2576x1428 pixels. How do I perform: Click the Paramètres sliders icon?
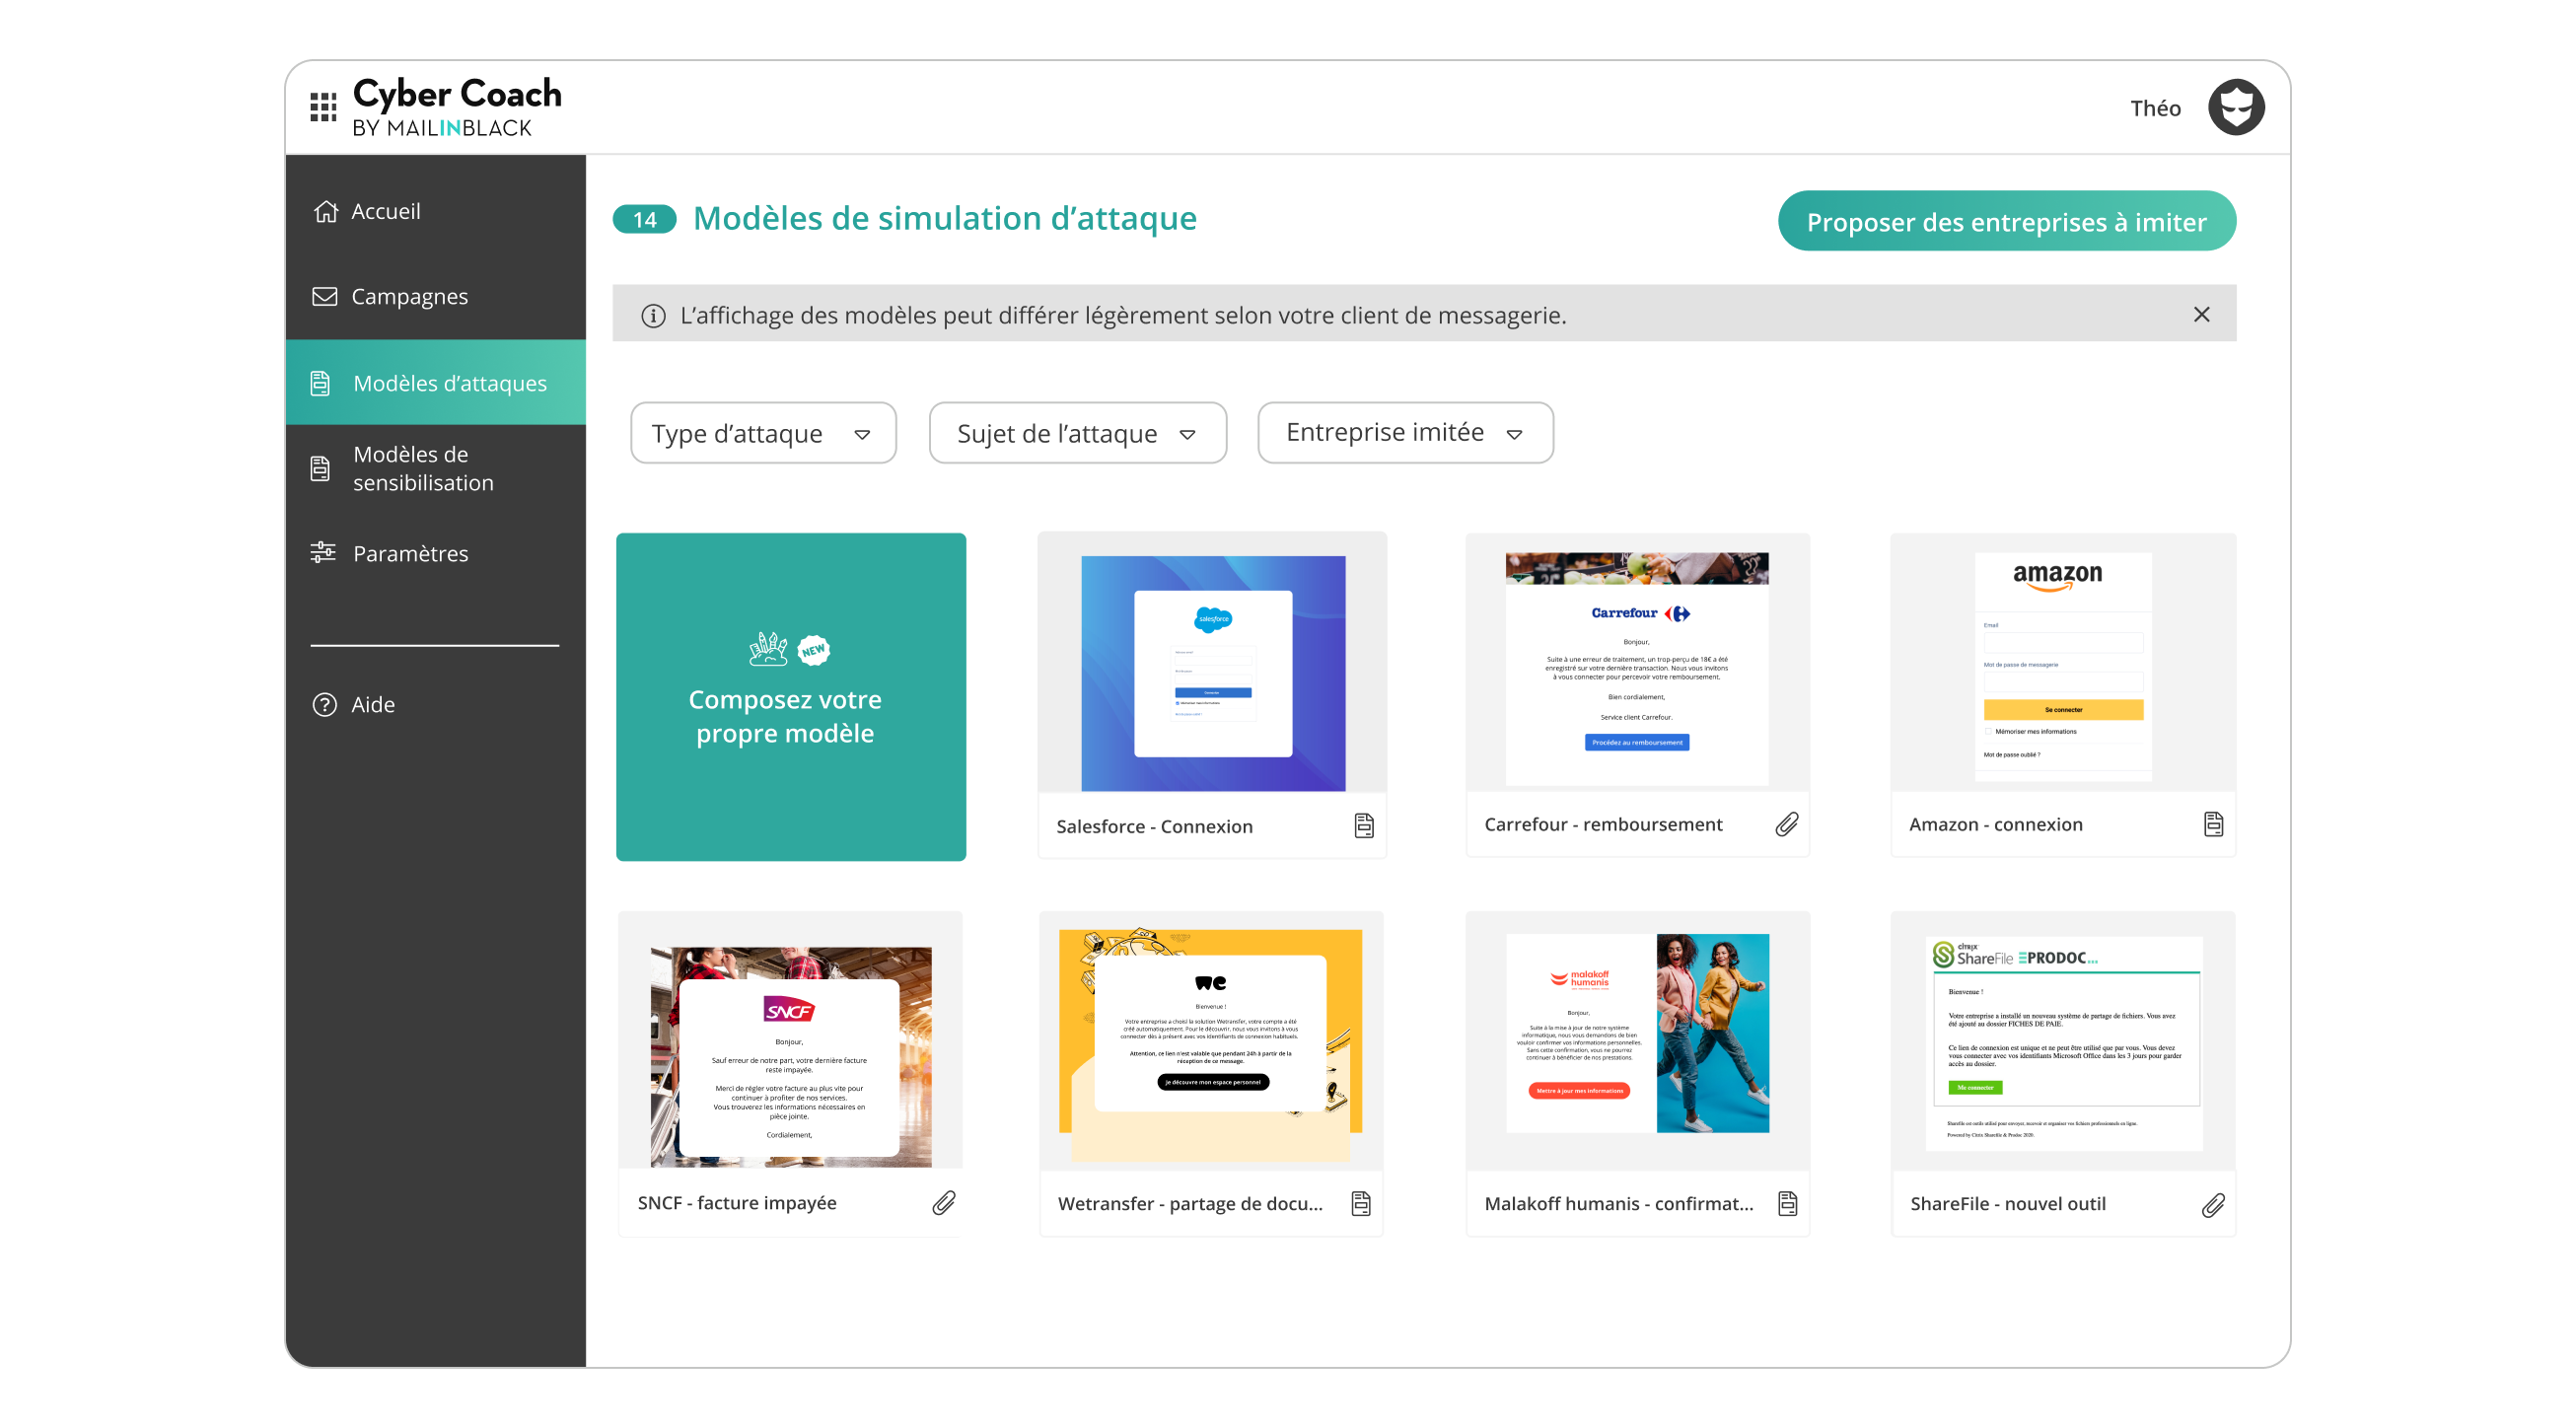[x=323, y=552]
